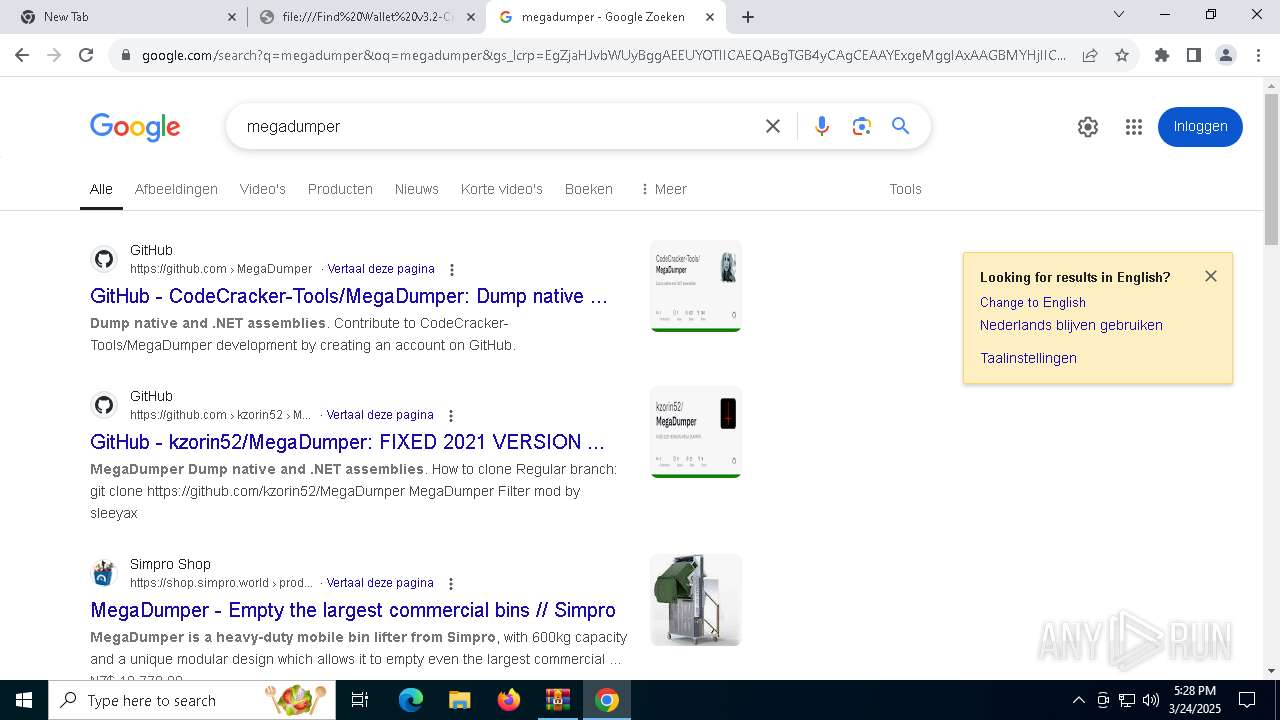
Task: Open Google quick settings gear
Action: (x=1088, y=127)
